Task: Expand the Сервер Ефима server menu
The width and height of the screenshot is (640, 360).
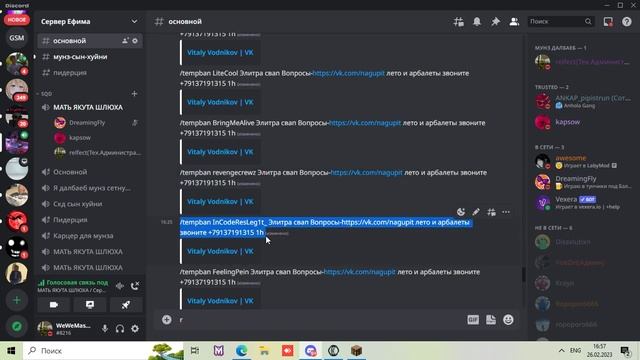Action: [134, 21]
